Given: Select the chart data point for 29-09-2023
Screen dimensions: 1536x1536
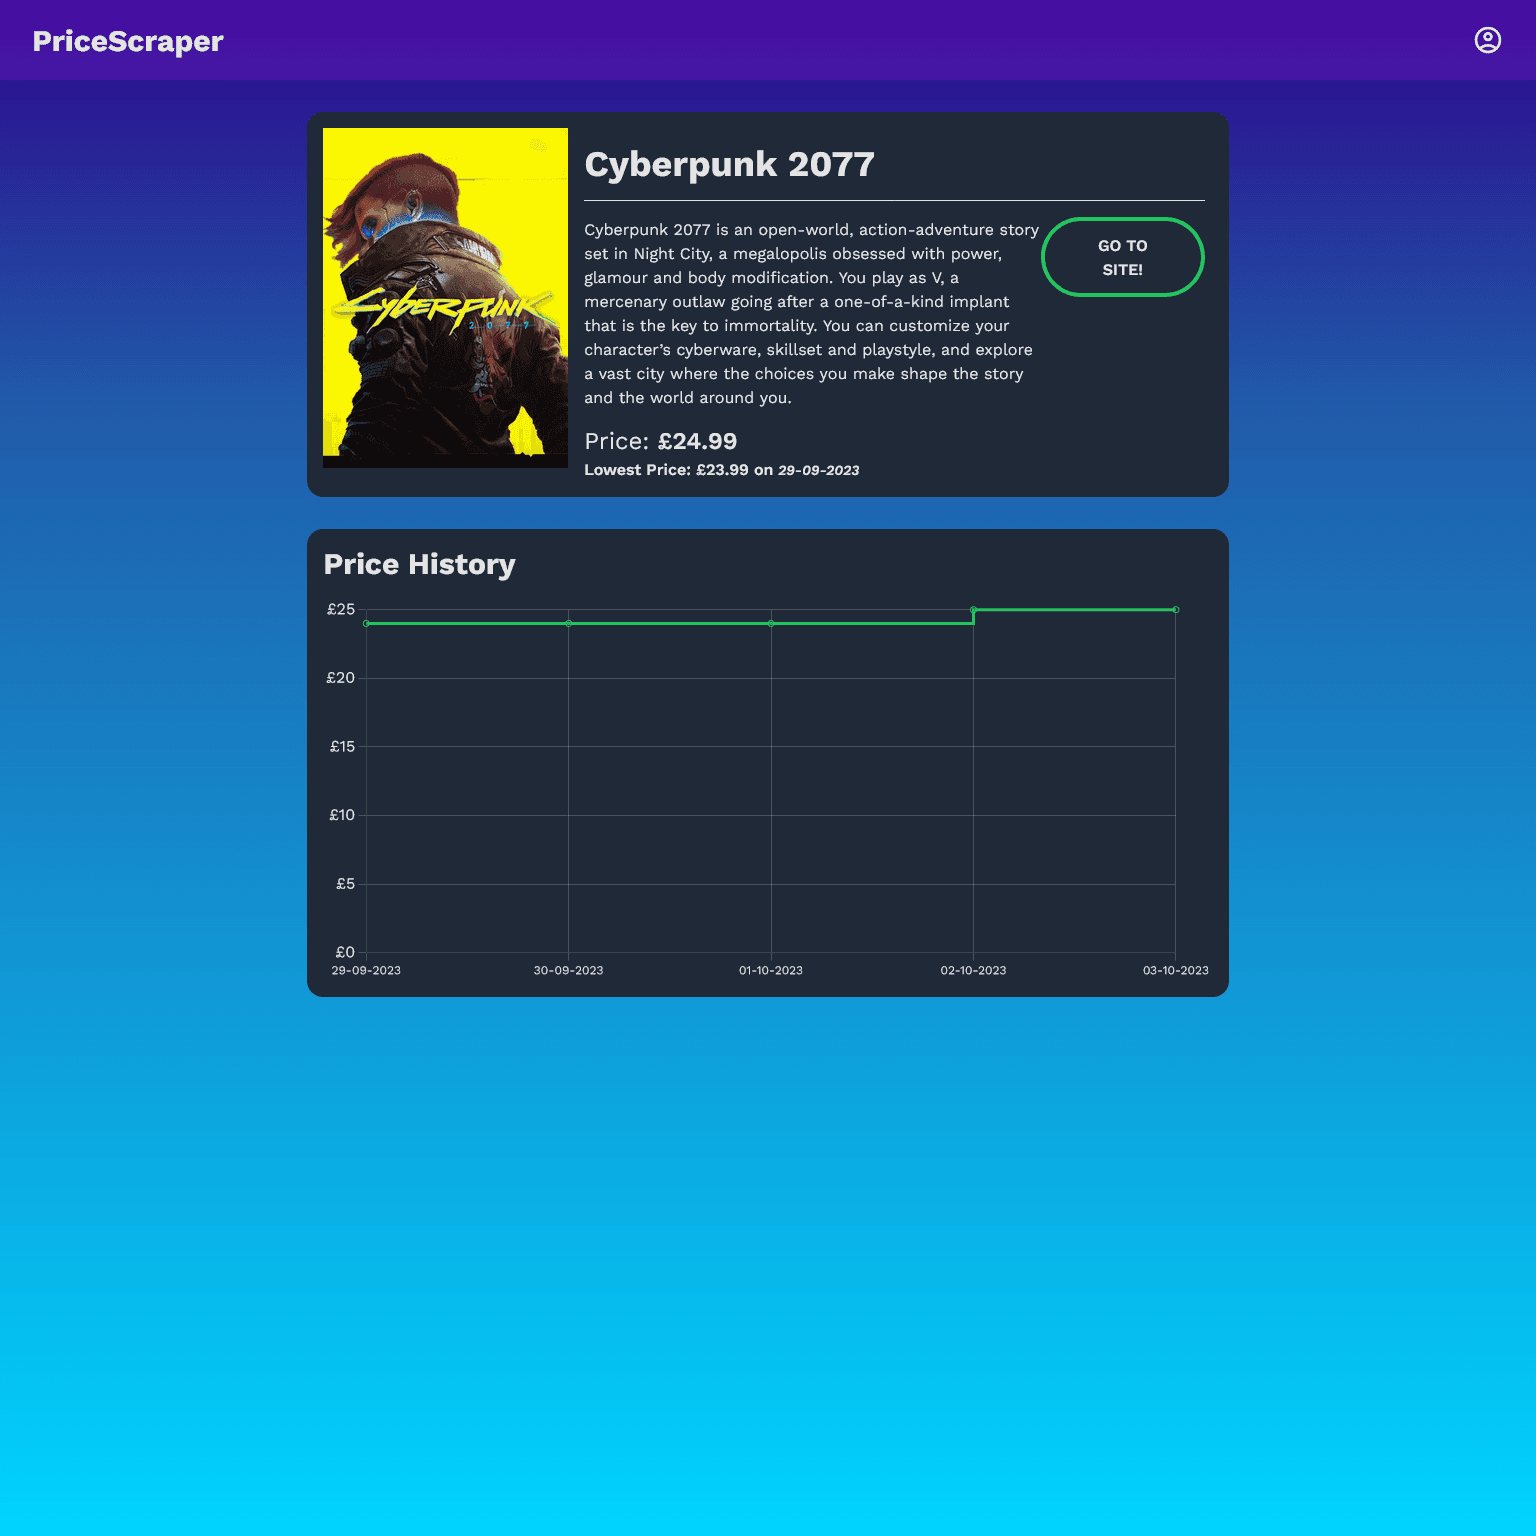Looking at the screenshot, I should [366, 622].
